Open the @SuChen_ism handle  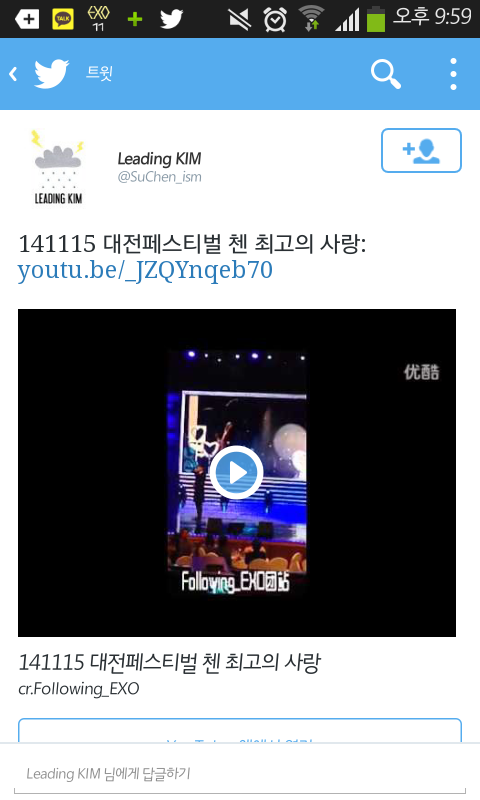coord(160,177)
